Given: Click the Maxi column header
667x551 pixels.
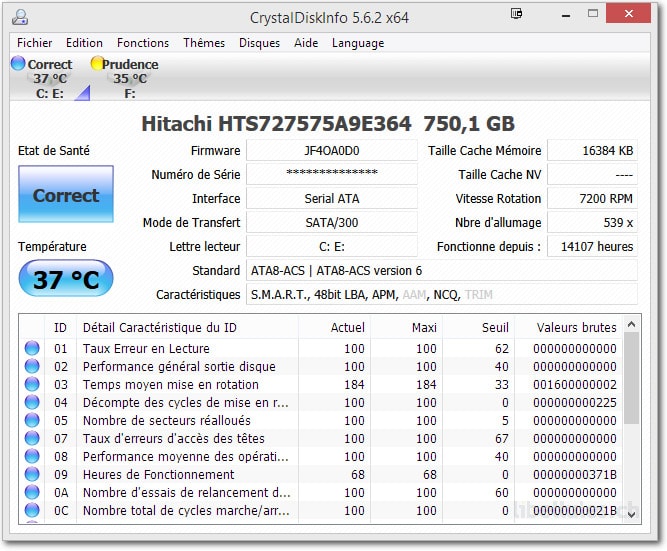Looking at the screenshot, I should [407, 327].
